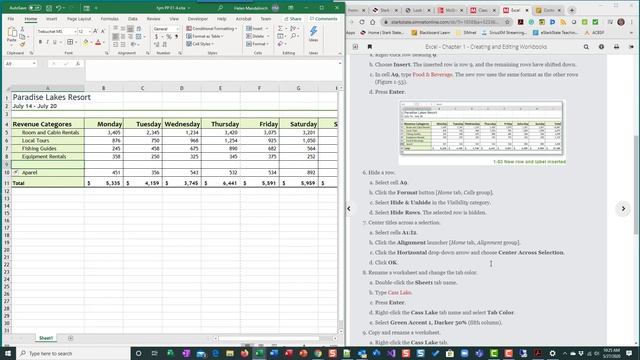This screenshot has width=640, height=360.
Task: Toggle Italic formatting
Action: (47, 42)
